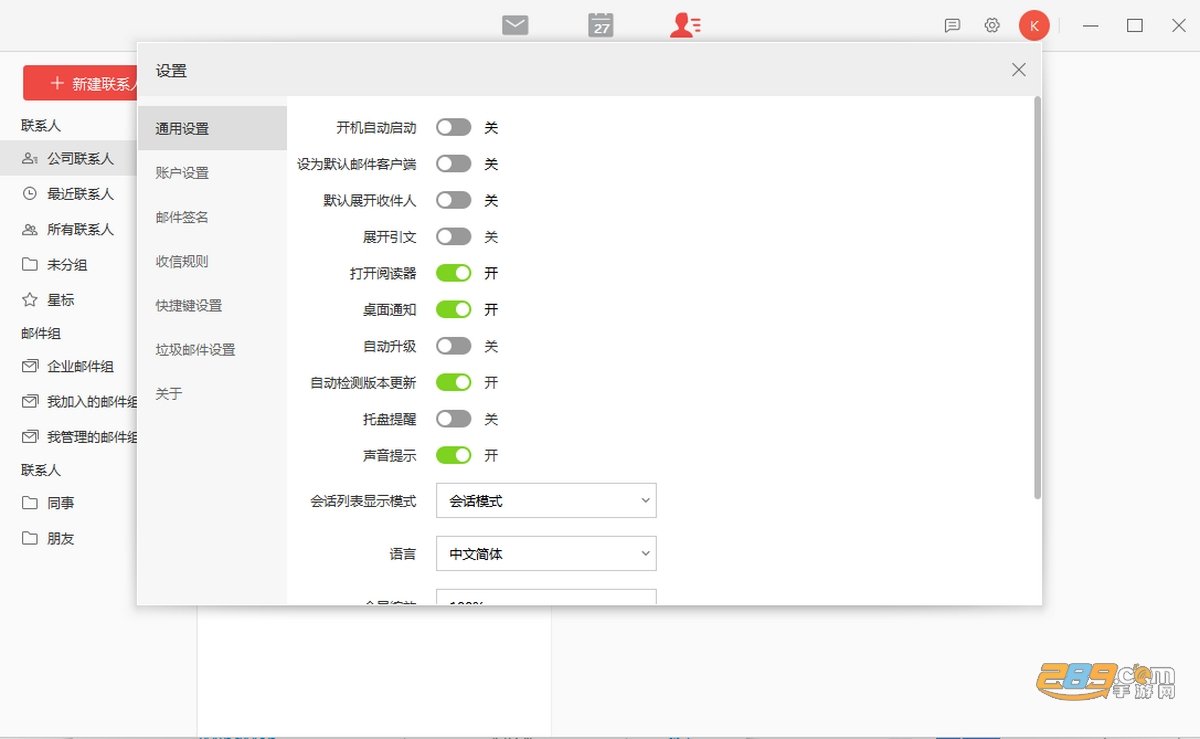Open the mail envelope icon in top bar
1200x739 pixels.
click(515, 25)
